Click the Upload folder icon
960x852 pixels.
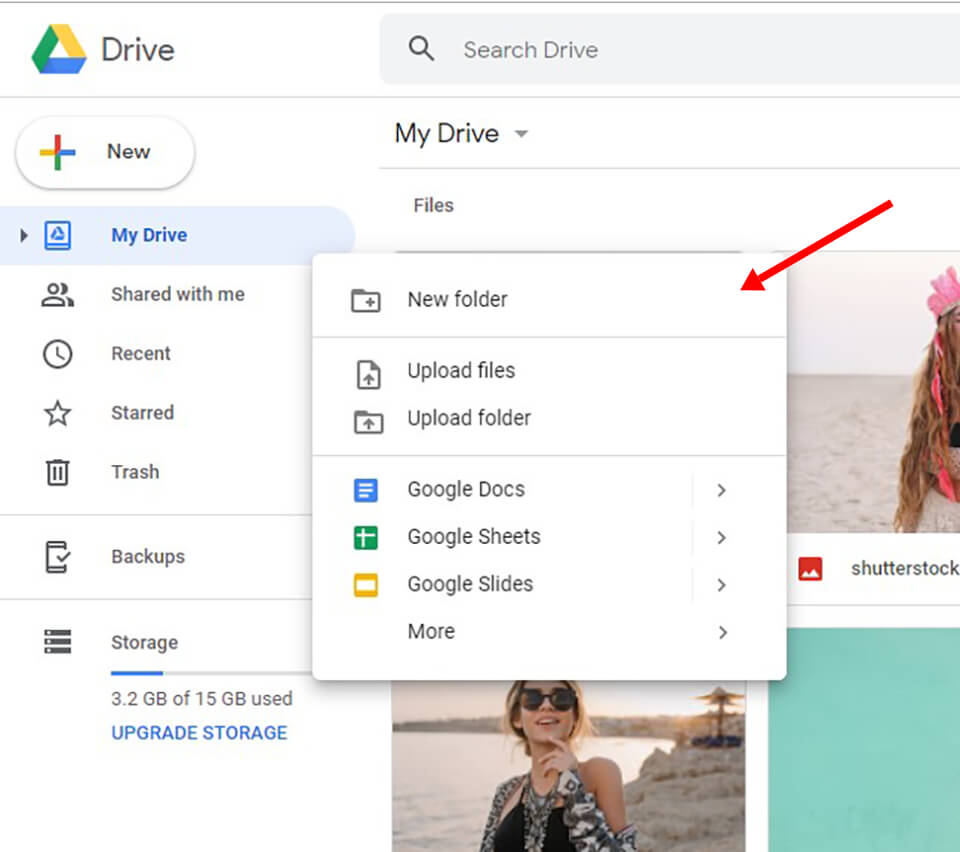point(369,422)
